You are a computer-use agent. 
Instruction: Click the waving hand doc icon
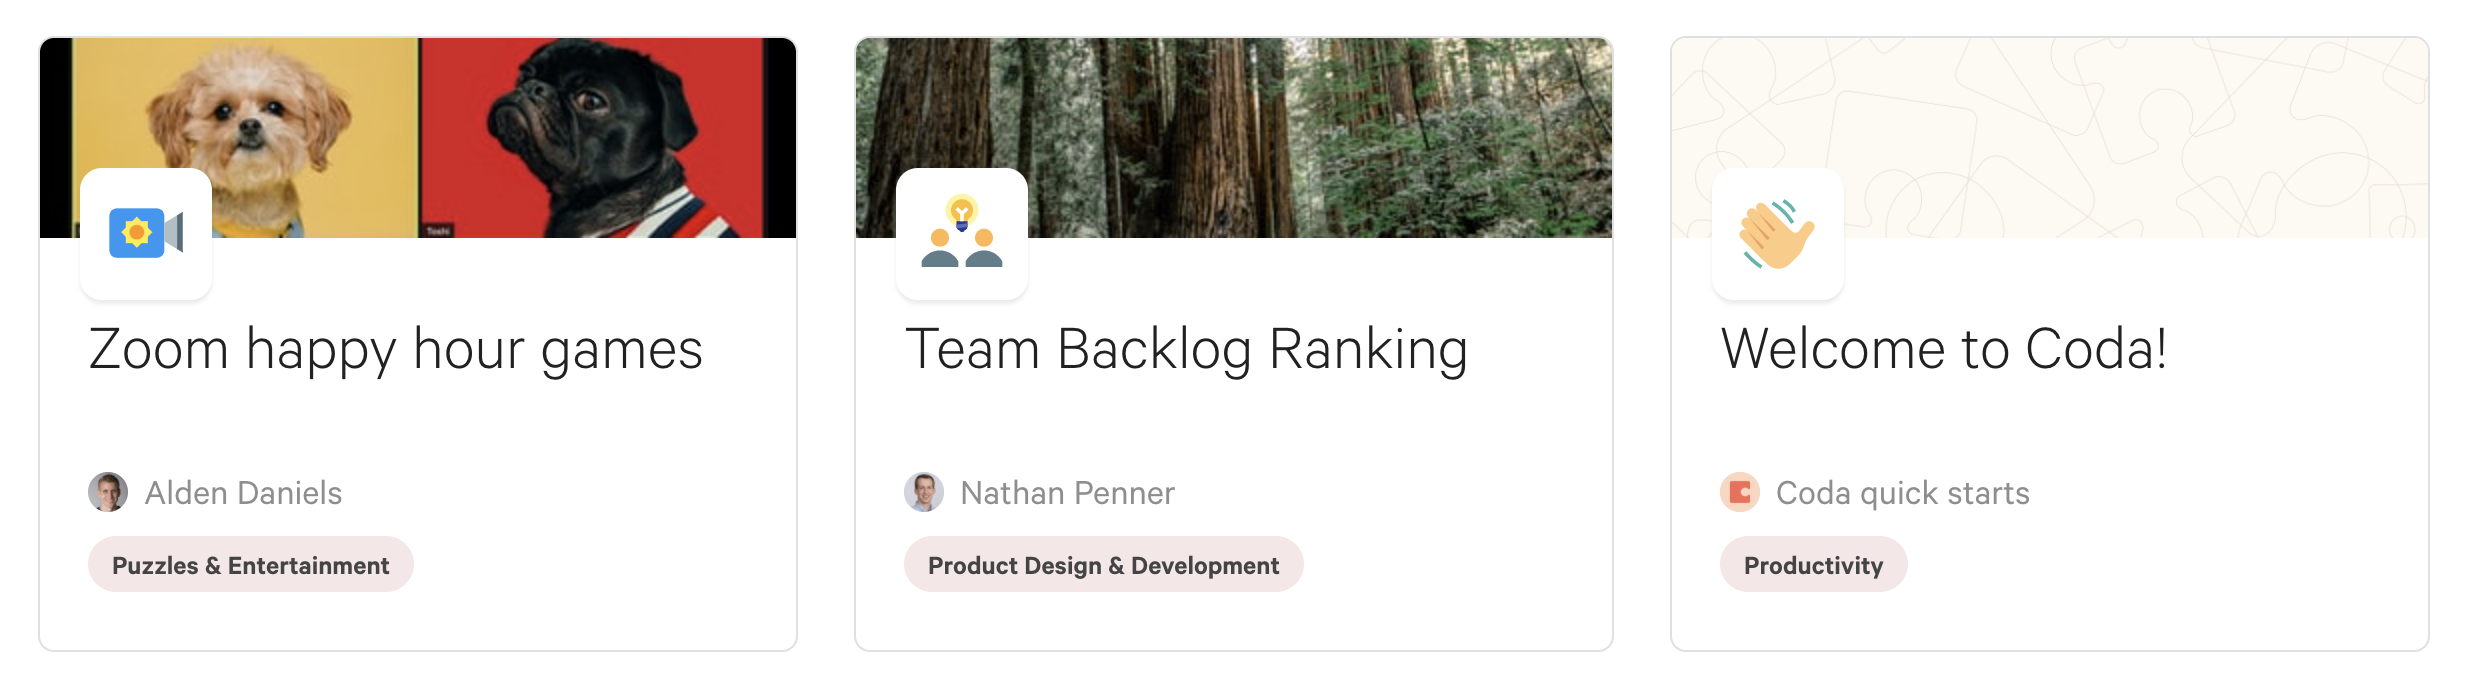(1777, 234)
